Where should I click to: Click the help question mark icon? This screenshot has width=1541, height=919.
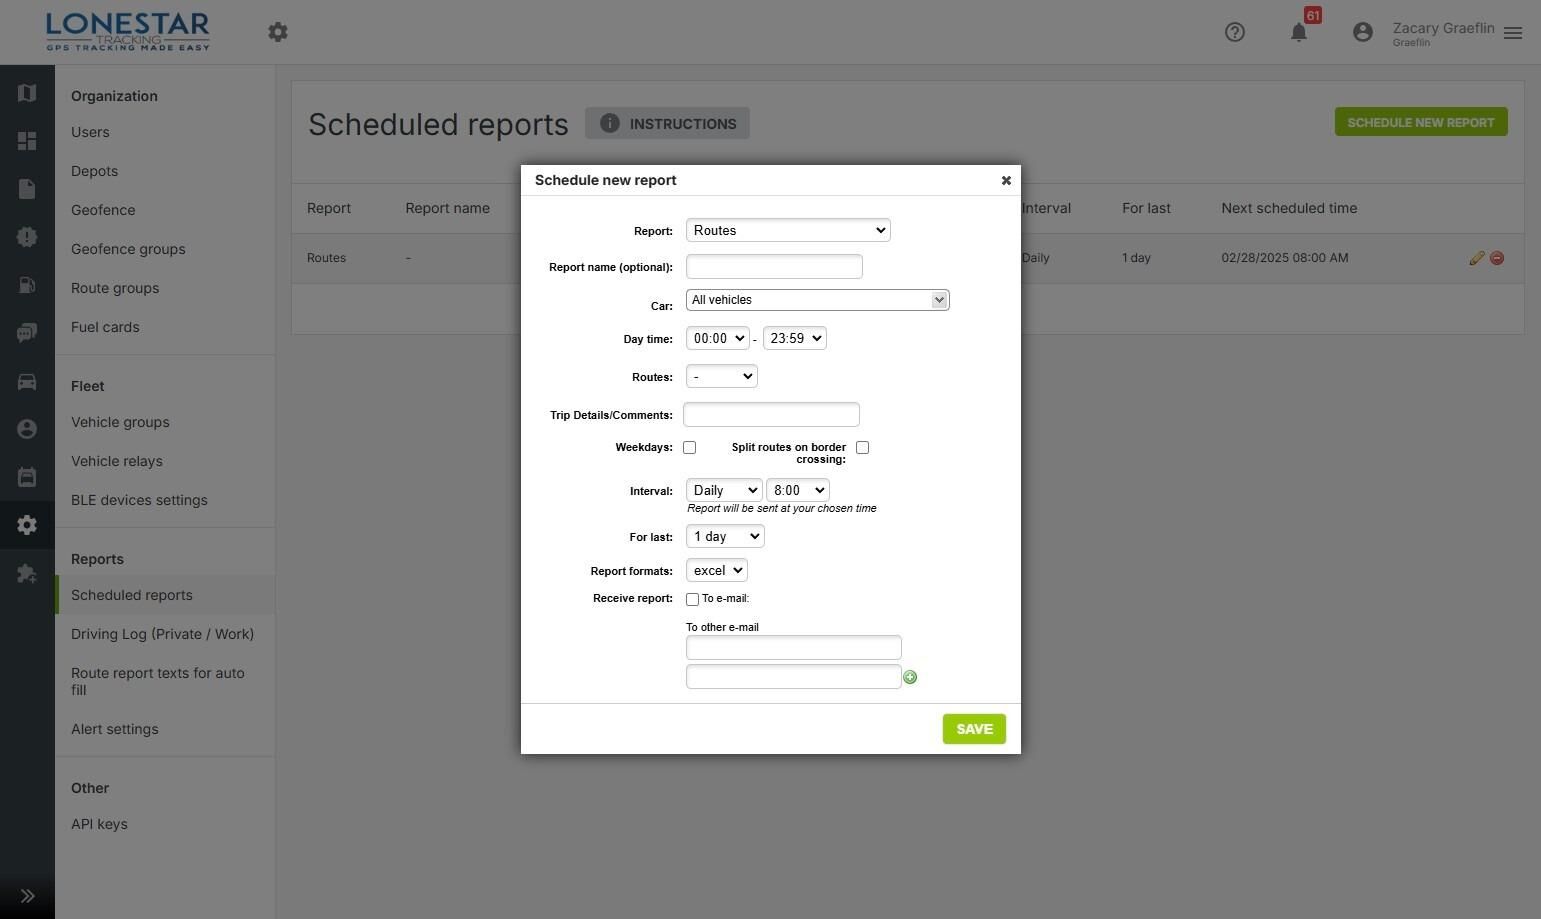(x=1235, y=32)
